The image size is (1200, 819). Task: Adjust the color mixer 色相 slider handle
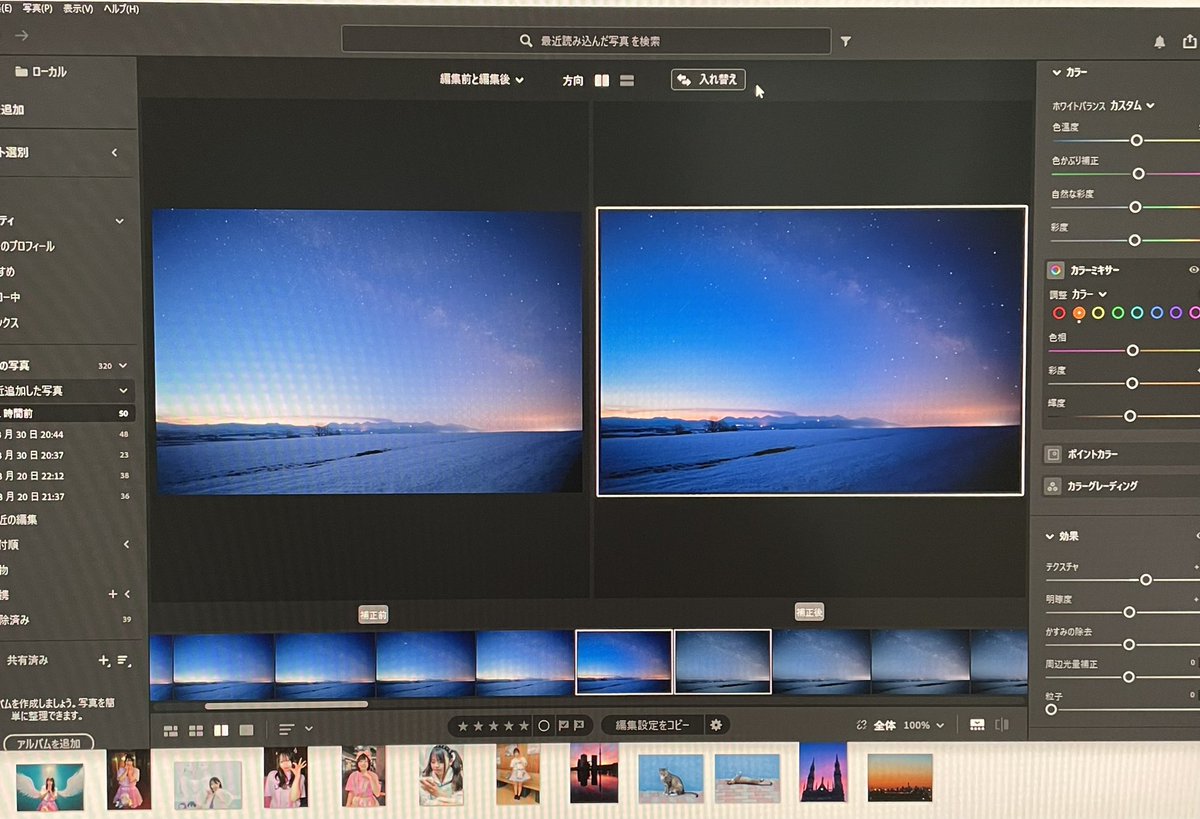tap(1133, 350)
